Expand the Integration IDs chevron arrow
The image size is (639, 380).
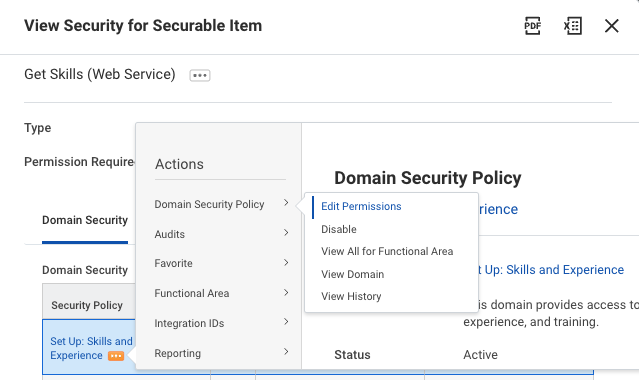pyautogui.click(x=286, y=322)
